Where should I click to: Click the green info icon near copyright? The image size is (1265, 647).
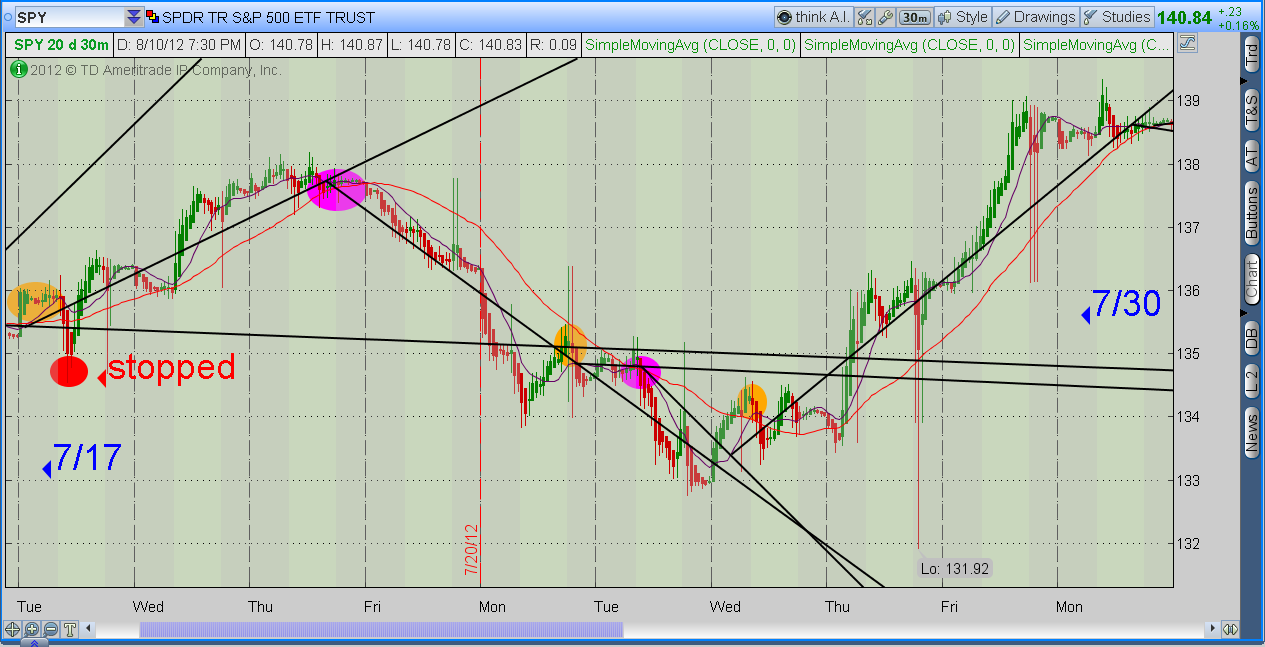click(x=17, y=70)
